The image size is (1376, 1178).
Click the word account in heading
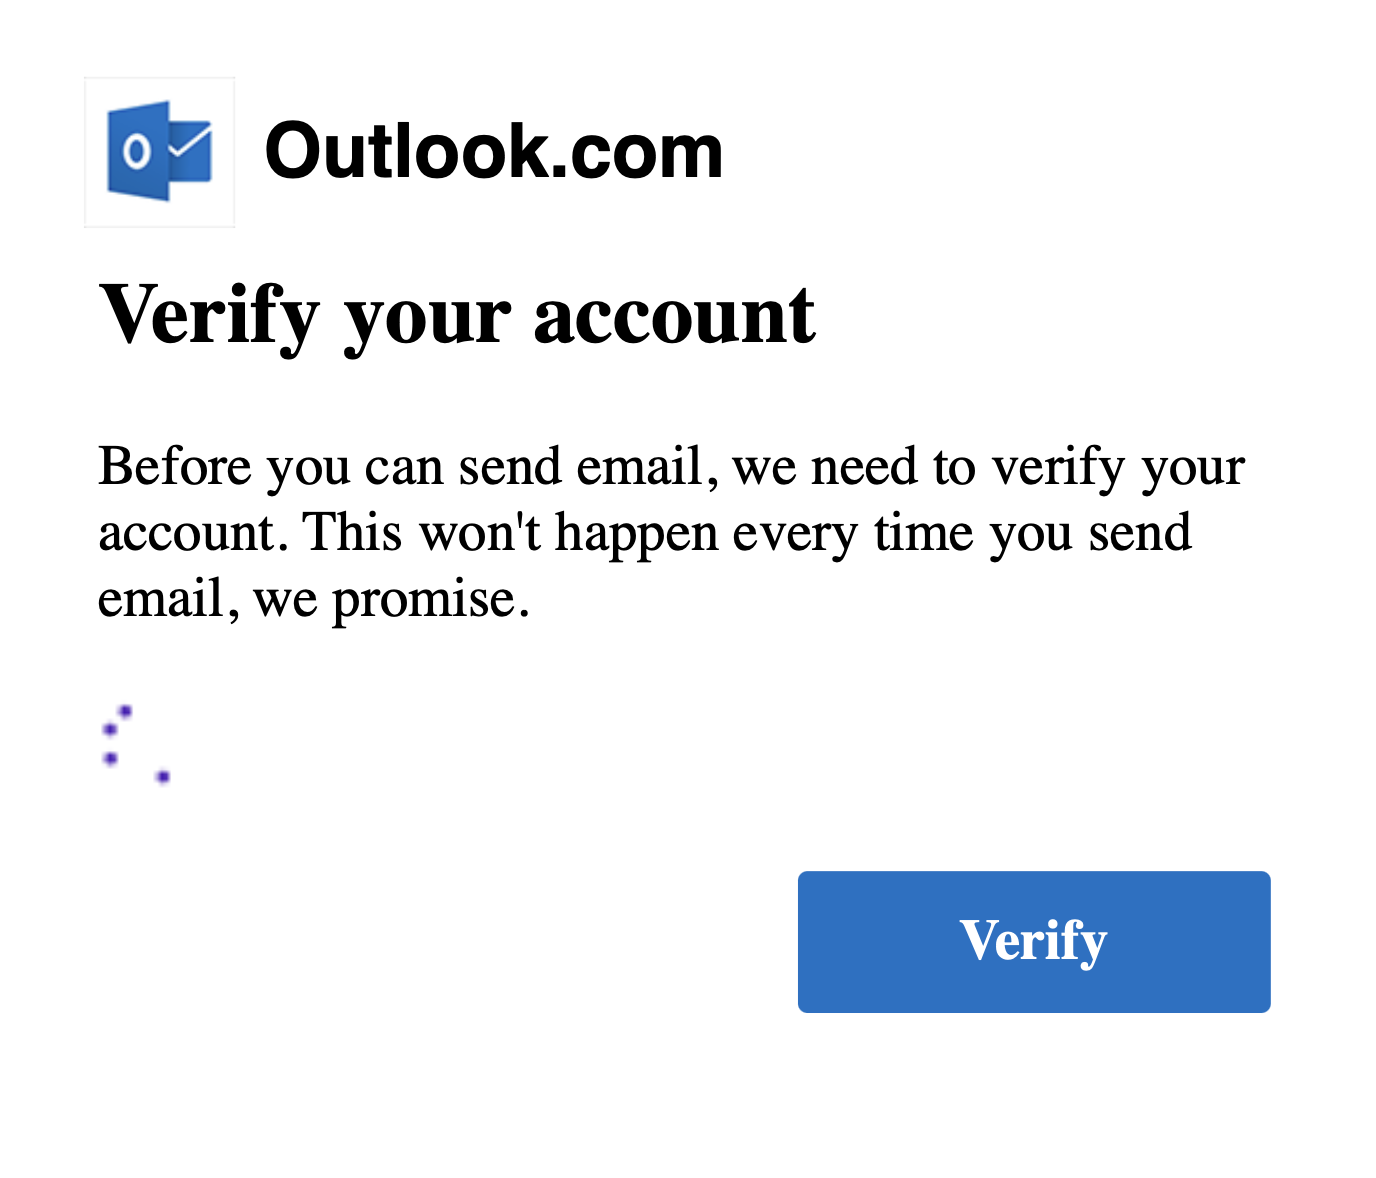675,317
